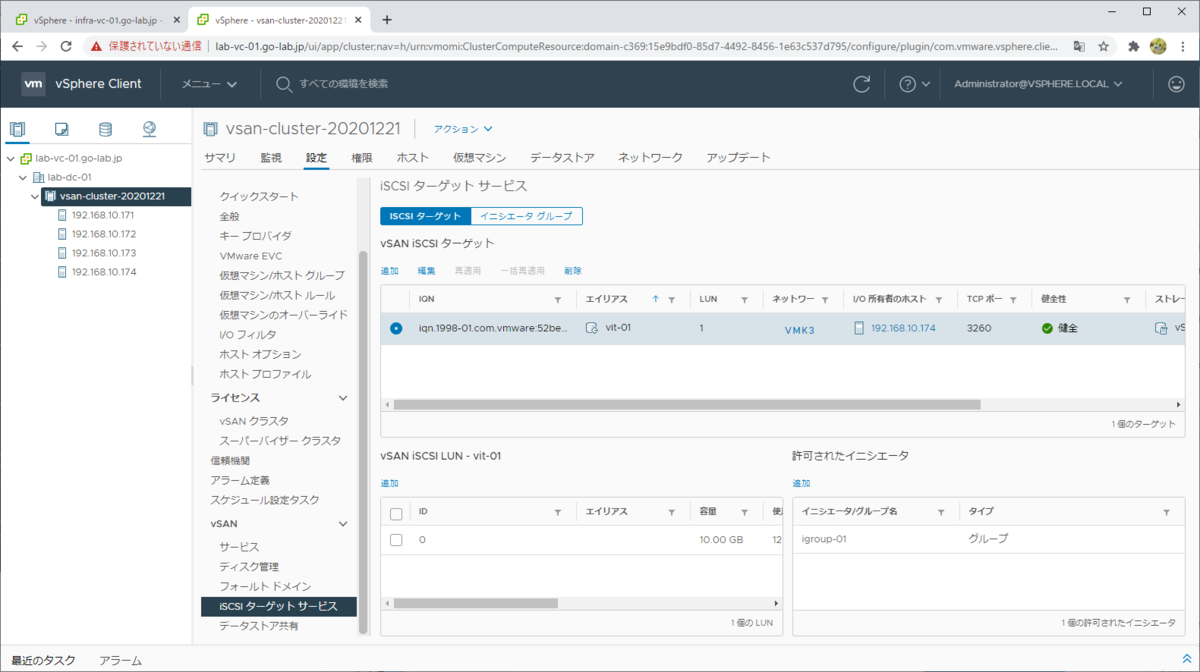Screen dimensions: 1200x672
Task: Open Networking inventory icon
Action: click(x=149, y=129)
